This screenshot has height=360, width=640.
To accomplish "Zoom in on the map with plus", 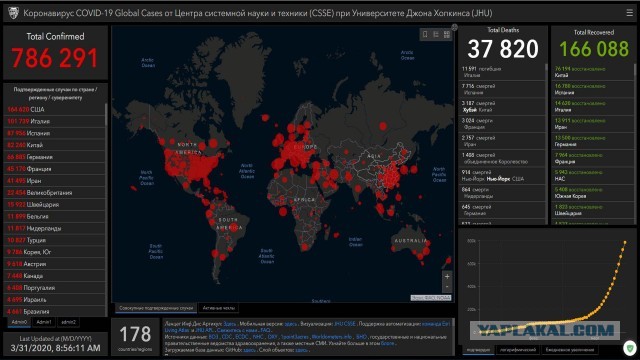I will [x=447, y=277].
